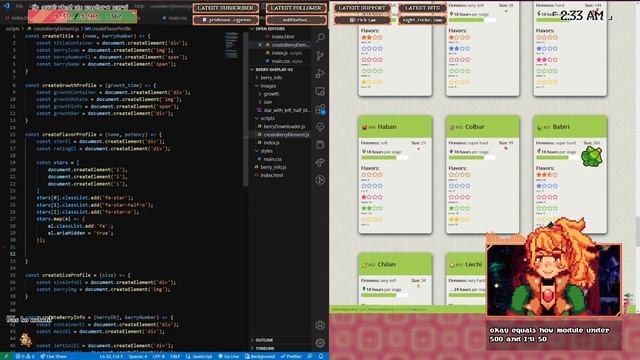Image resolution: width=640 pixels, height=360 pixels.
Task: Click the Babiri berry card header
Action: pos(570,127)
